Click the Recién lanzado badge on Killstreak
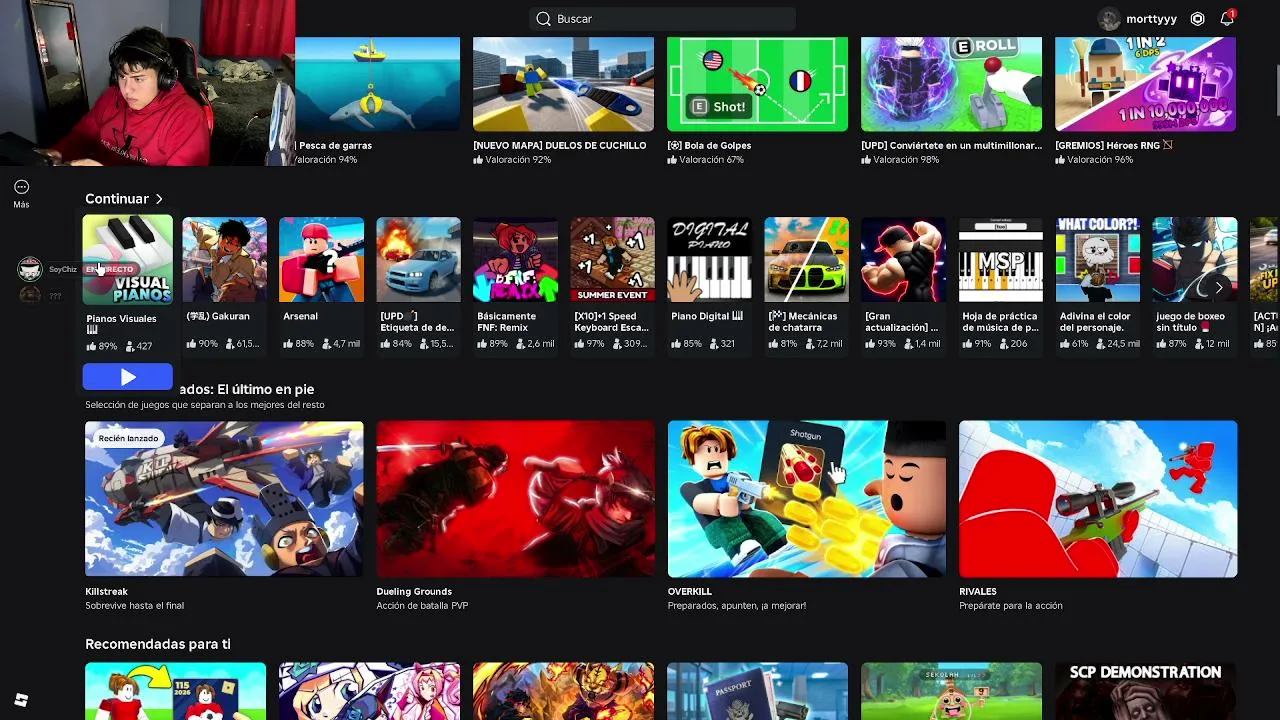1280x720 pixels. 128,438
